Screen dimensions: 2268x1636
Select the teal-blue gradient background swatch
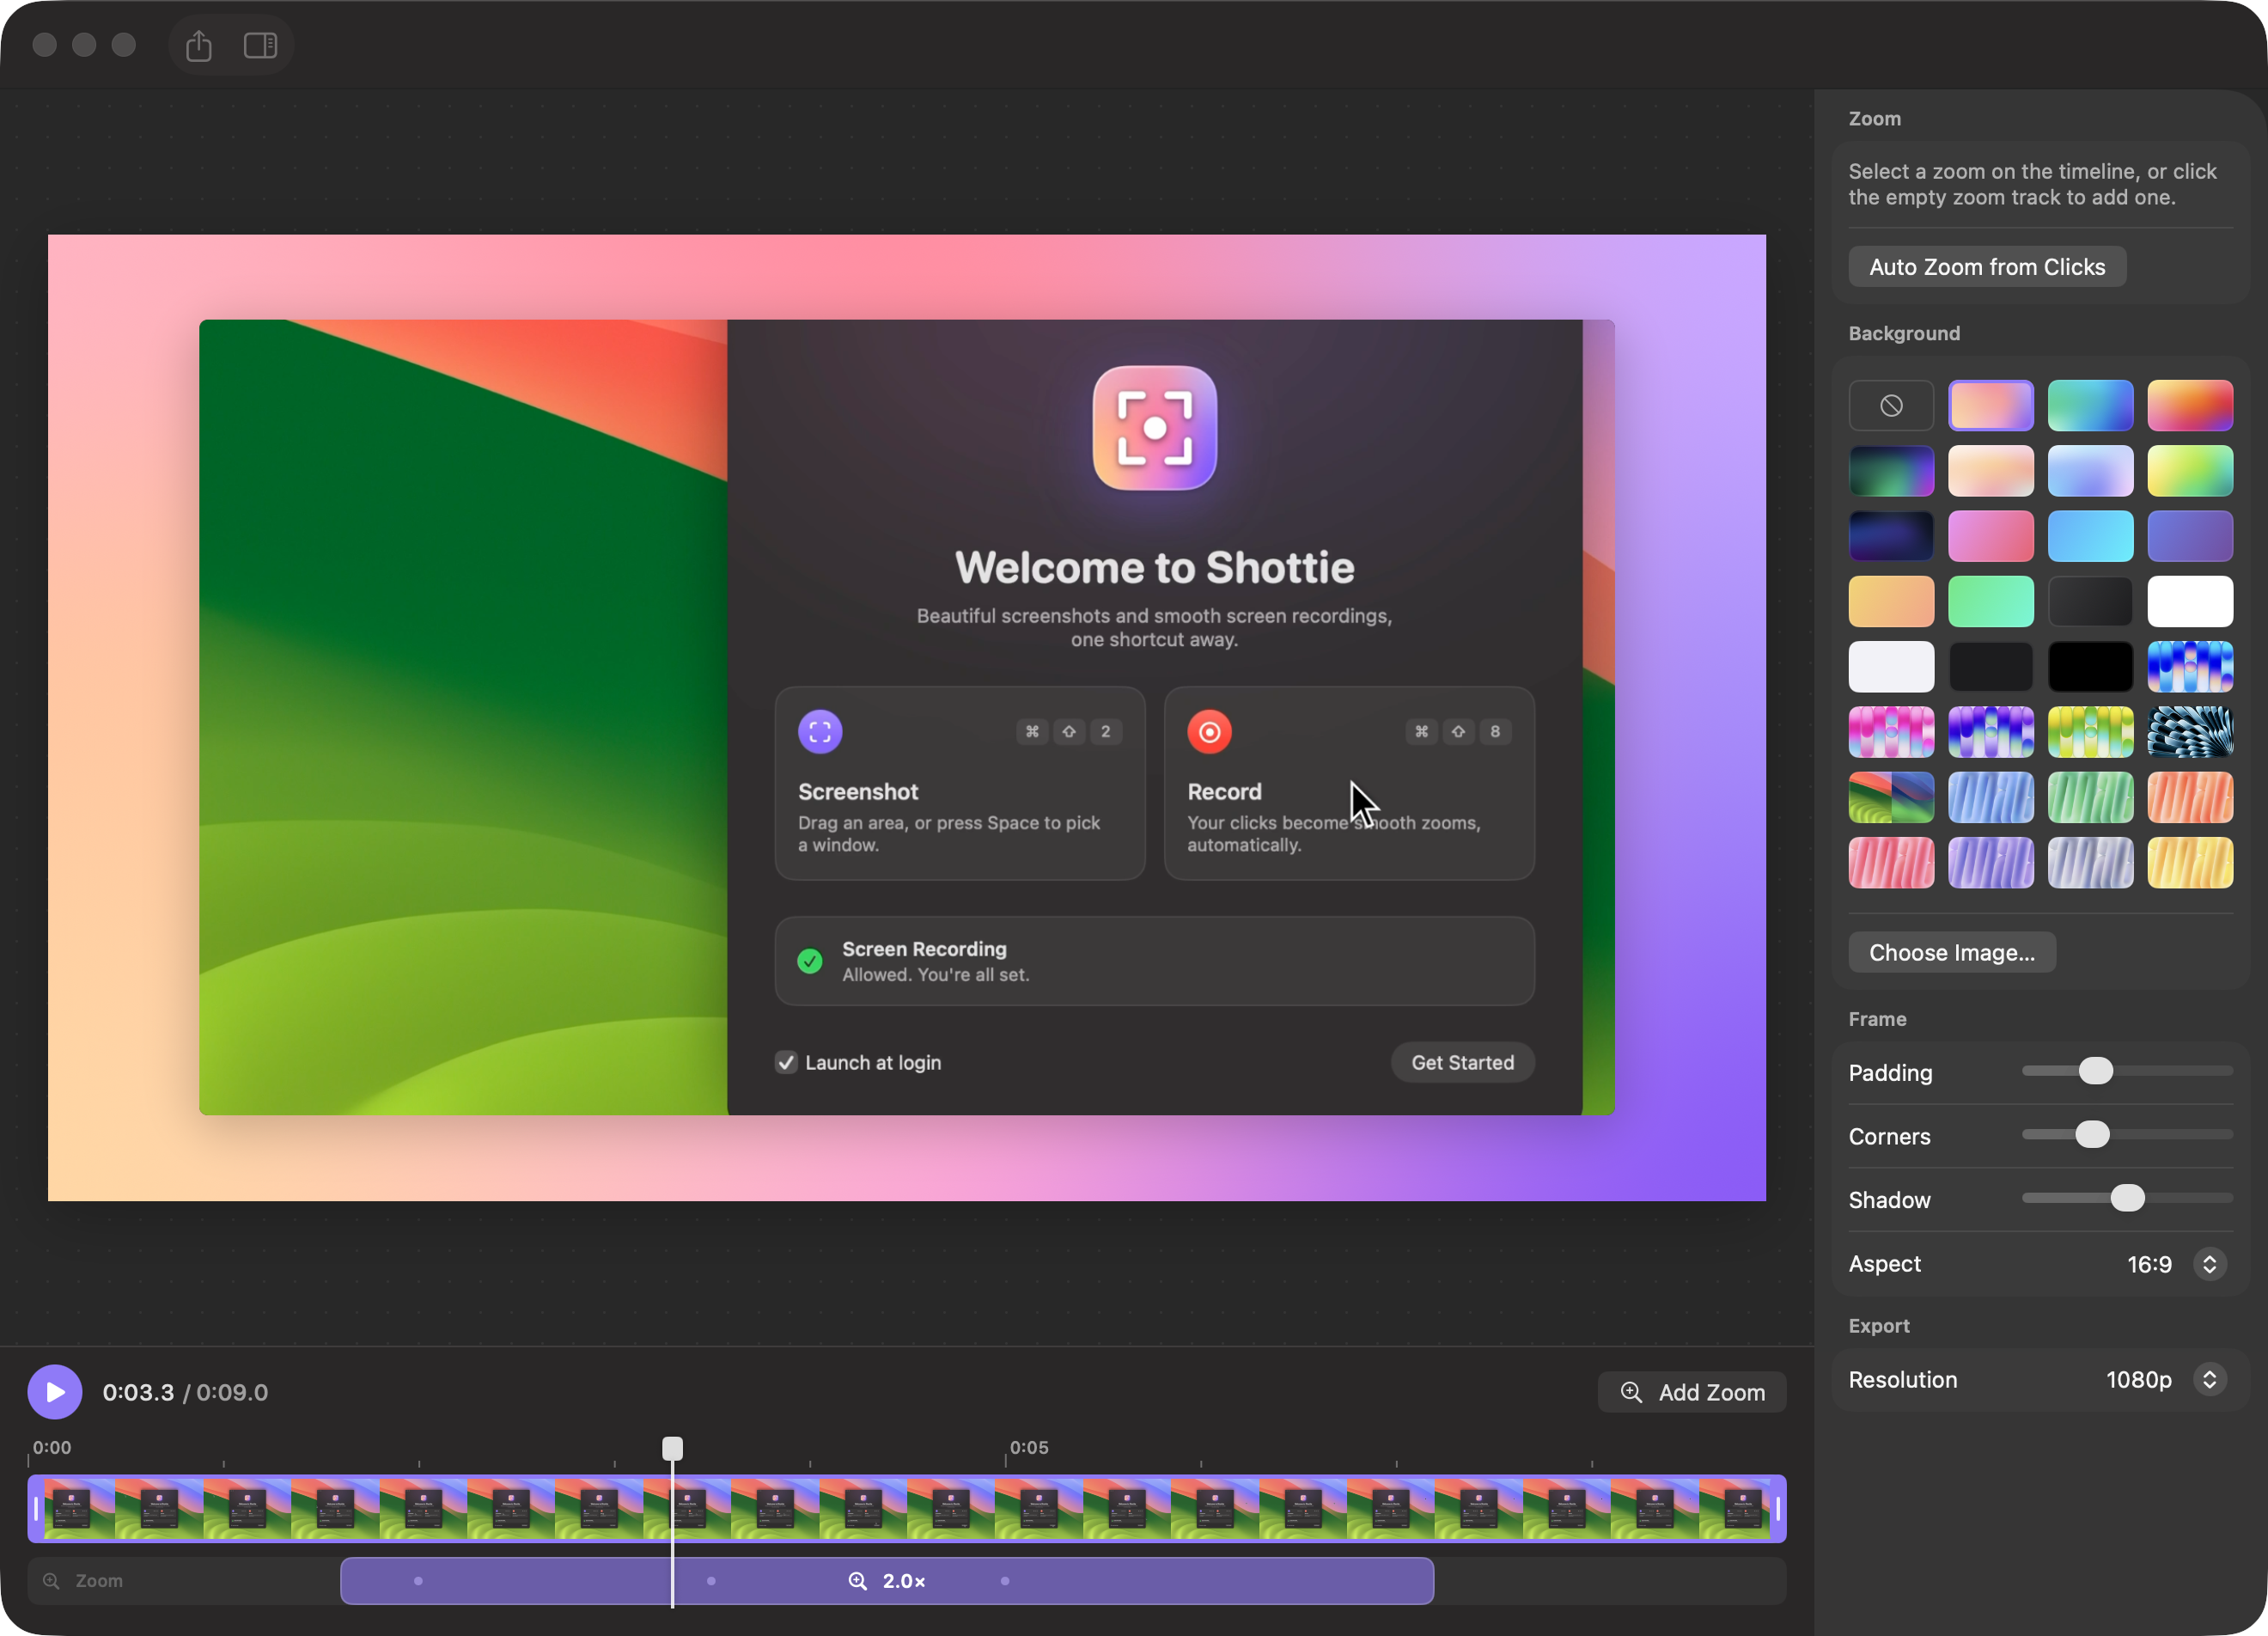(x=2090, y=406)
